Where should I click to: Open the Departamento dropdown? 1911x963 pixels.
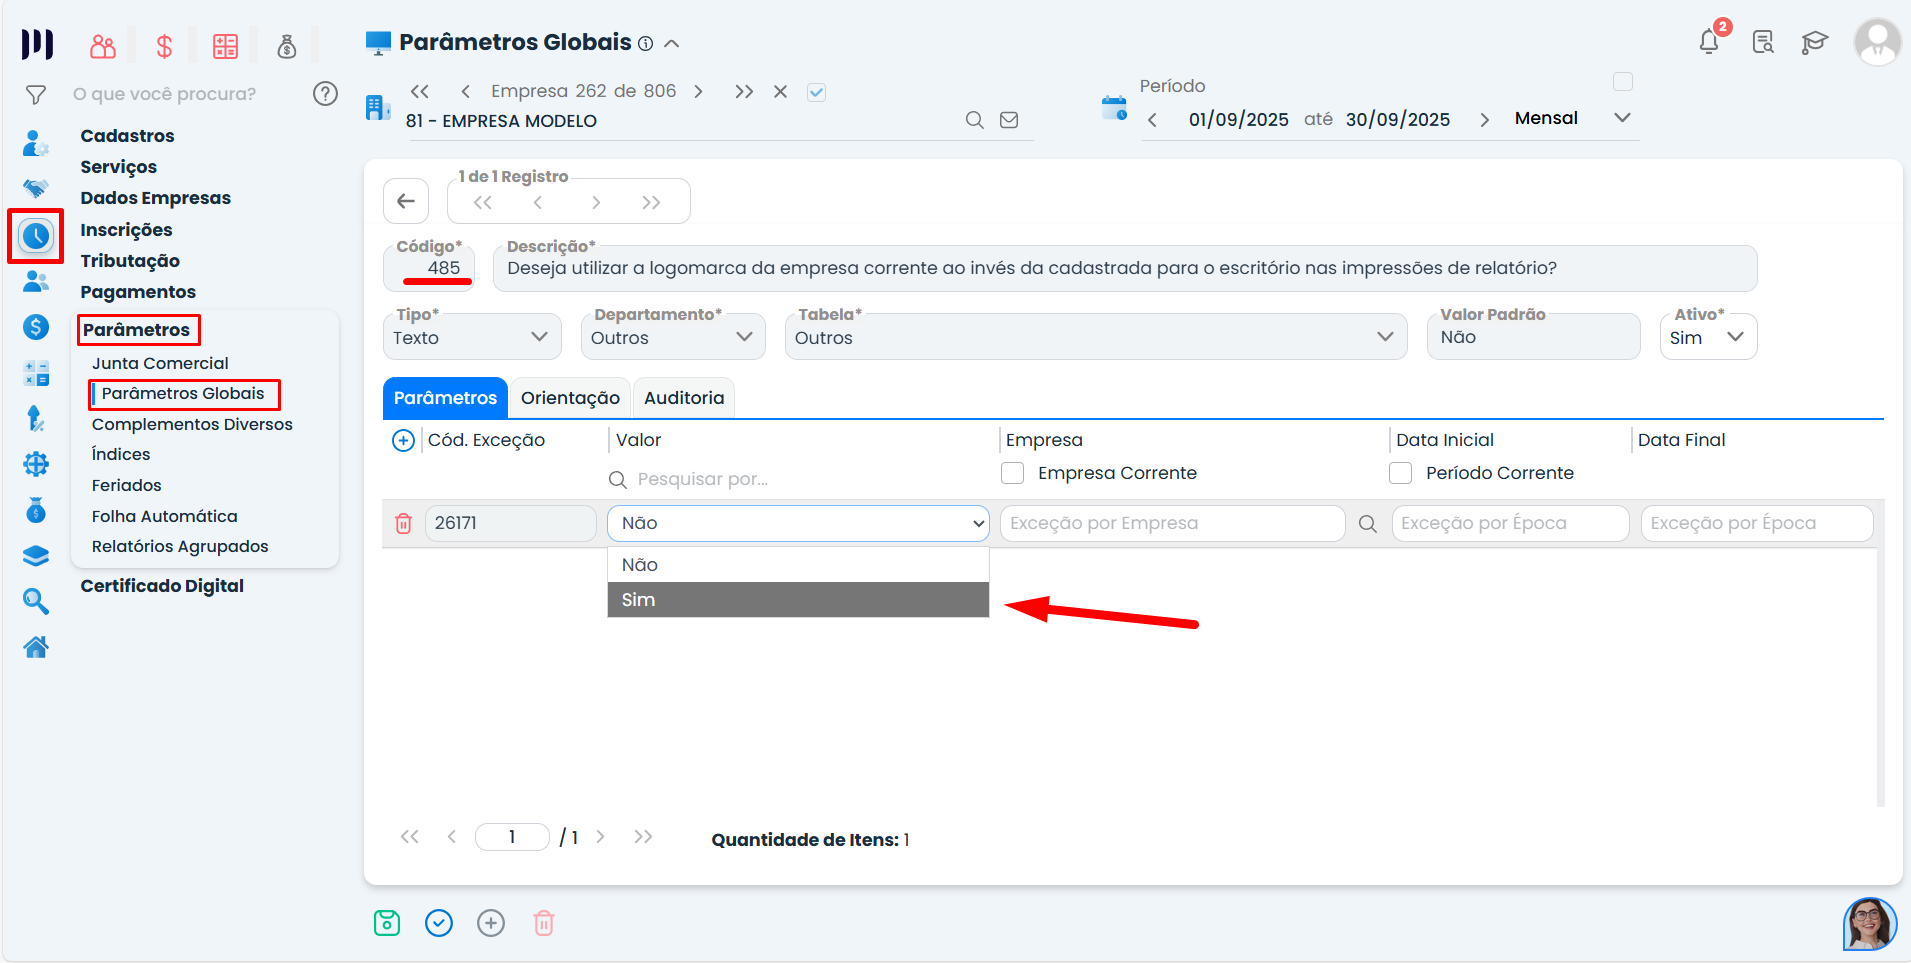(672, 337)
